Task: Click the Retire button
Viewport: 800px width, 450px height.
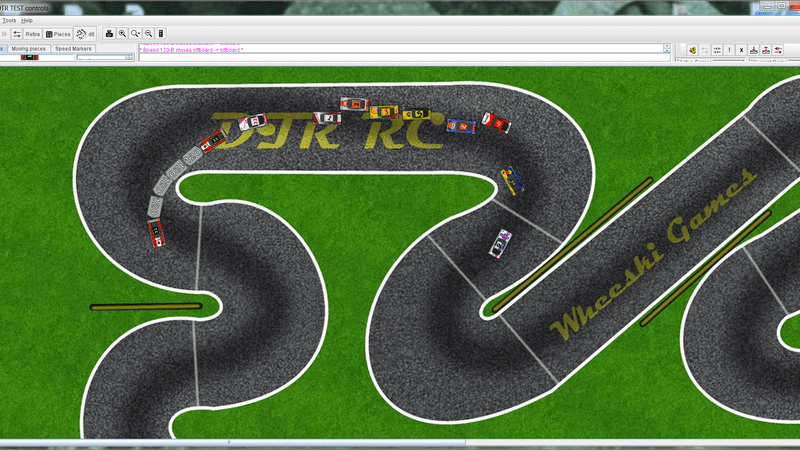Action: [x=33, y=34]
